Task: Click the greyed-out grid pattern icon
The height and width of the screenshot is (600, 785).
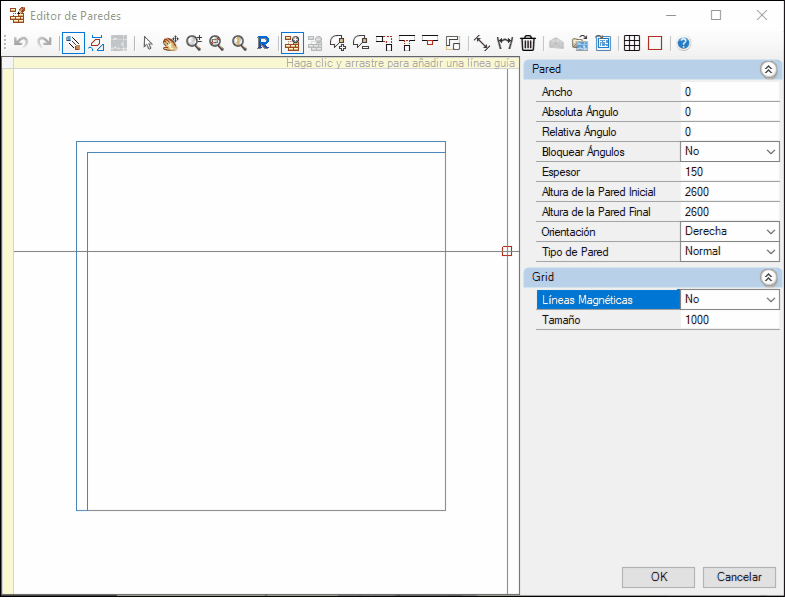Action: [x=119, y=43]
